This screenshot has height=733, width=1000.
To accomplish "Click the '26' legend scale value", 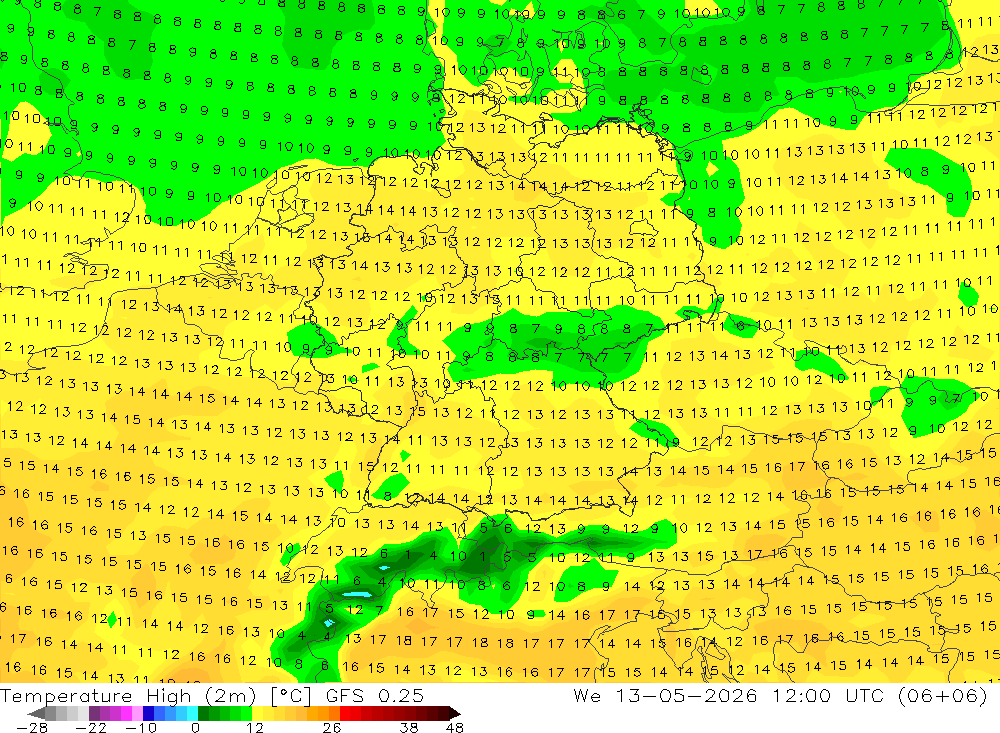I will coord(332,727).
